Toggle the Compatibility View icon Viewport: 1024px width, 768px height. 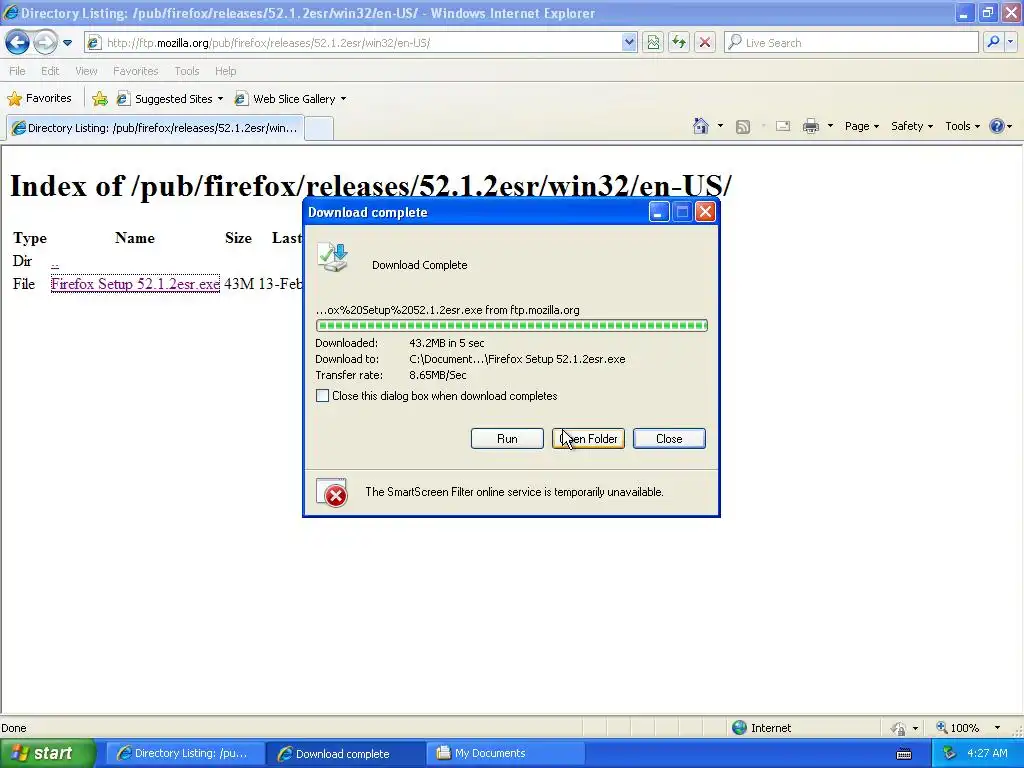pos(653,43)
